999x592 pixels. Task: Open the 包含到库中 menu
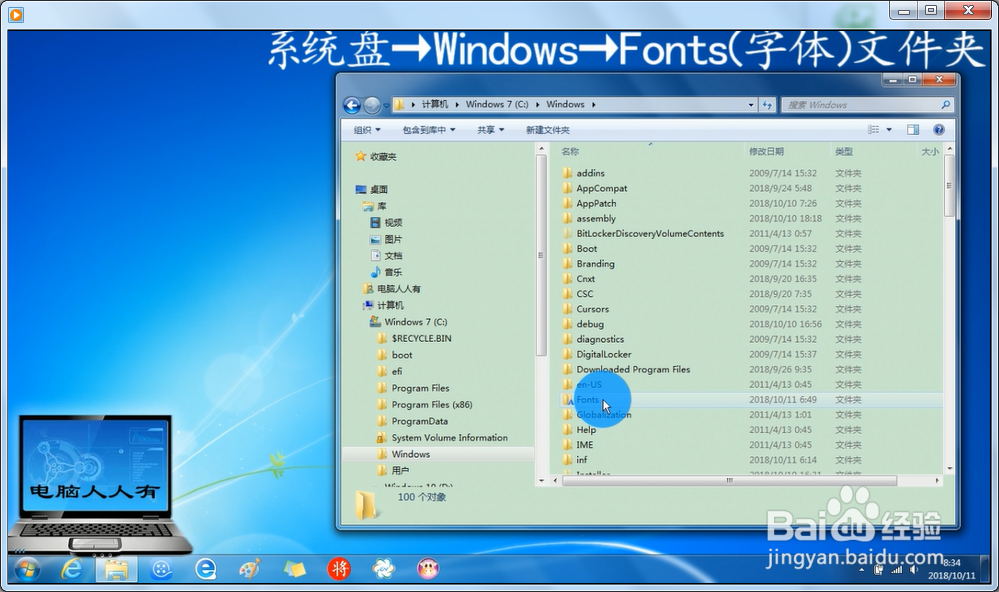coord(429,130)
